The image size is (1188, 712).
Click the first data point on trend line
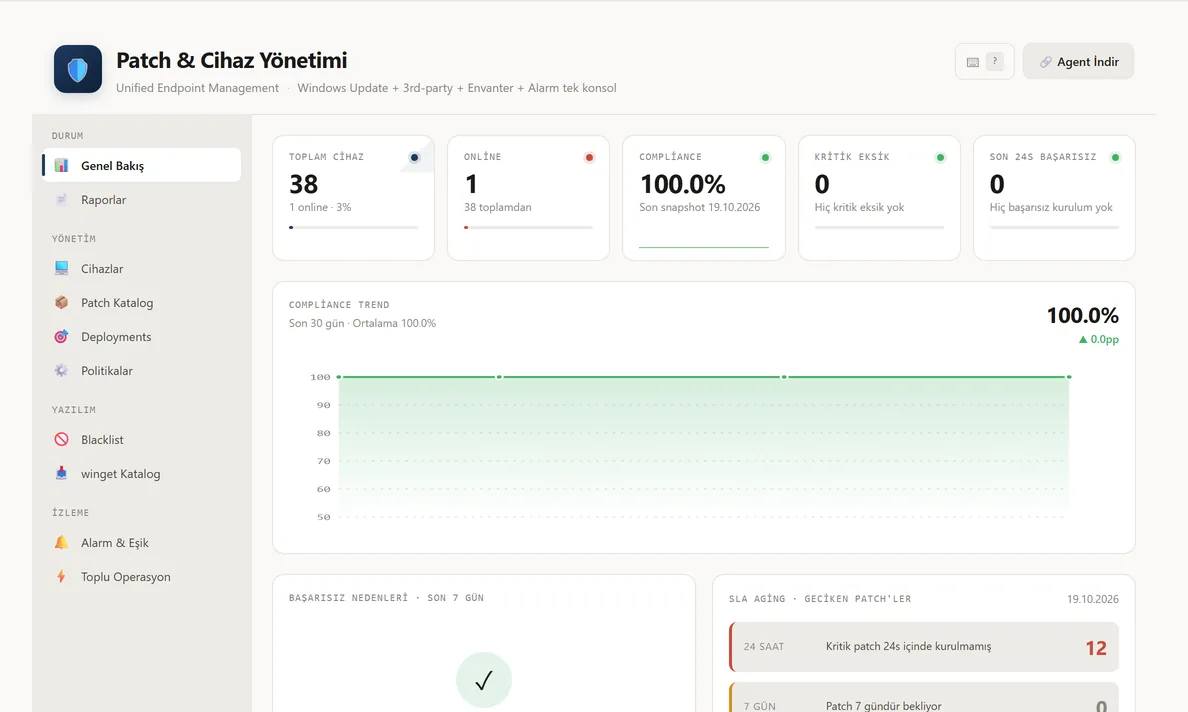[x=339, y=376]
